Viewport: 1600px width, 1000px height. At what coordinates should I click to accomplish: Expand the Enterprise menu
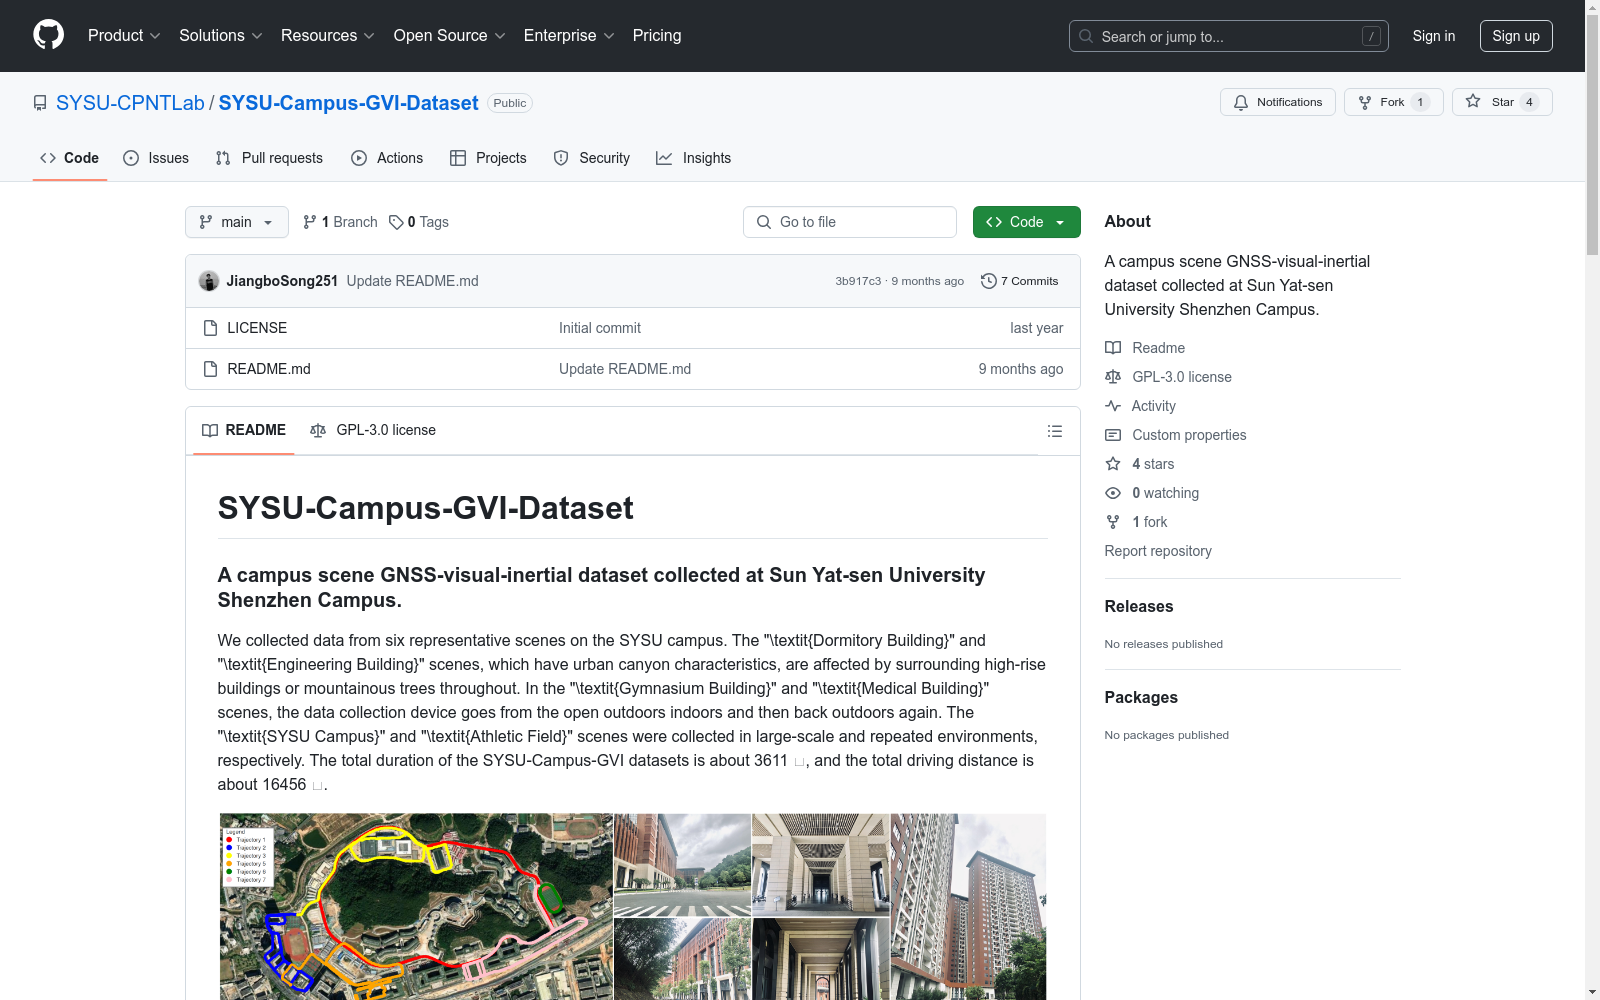click(569, 36)
